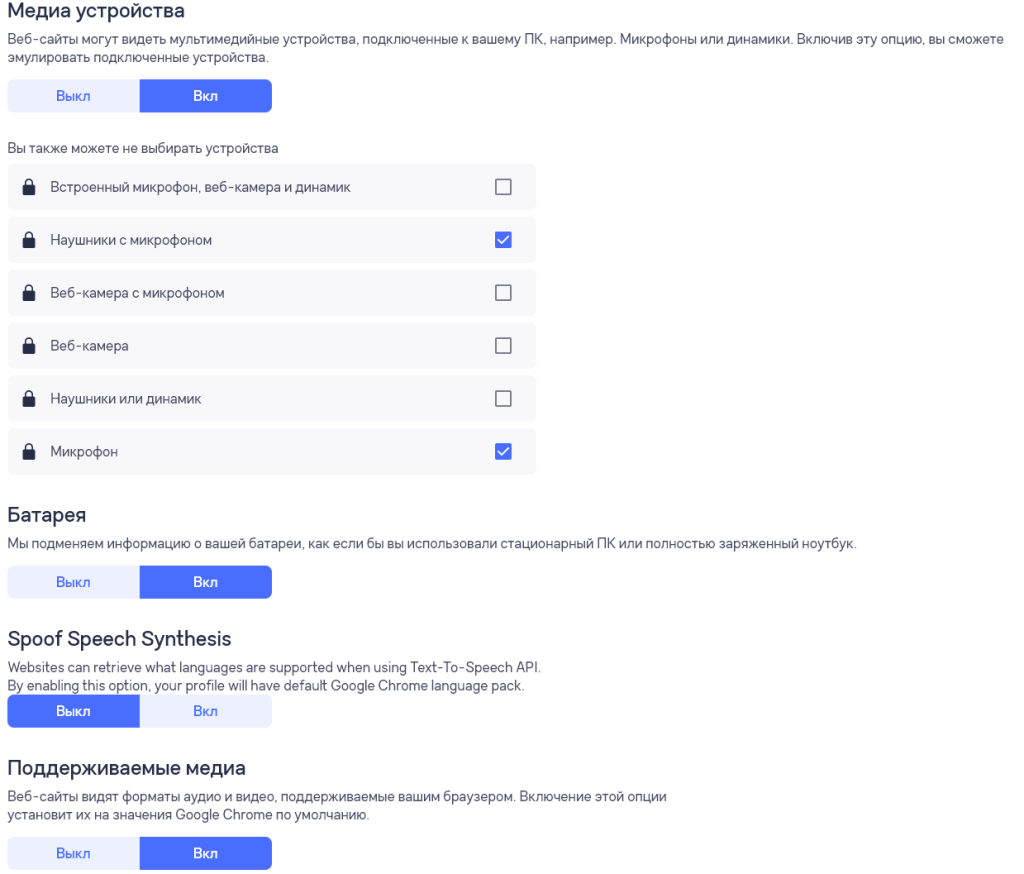
Task: Select Вкл under Медиа устройства
Action: [206, 96]
